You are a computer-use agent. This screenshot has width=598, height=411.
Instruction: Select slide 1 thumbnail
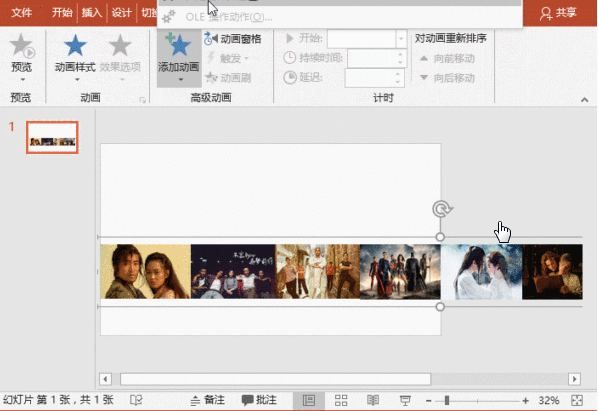pyautogui.click(x=52, y=138)
